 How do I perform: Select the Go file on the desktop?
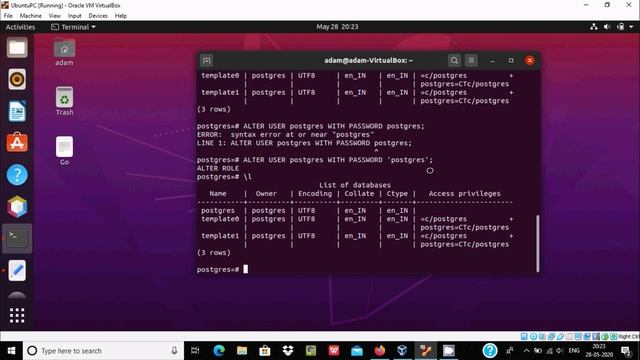click(64, 151)
